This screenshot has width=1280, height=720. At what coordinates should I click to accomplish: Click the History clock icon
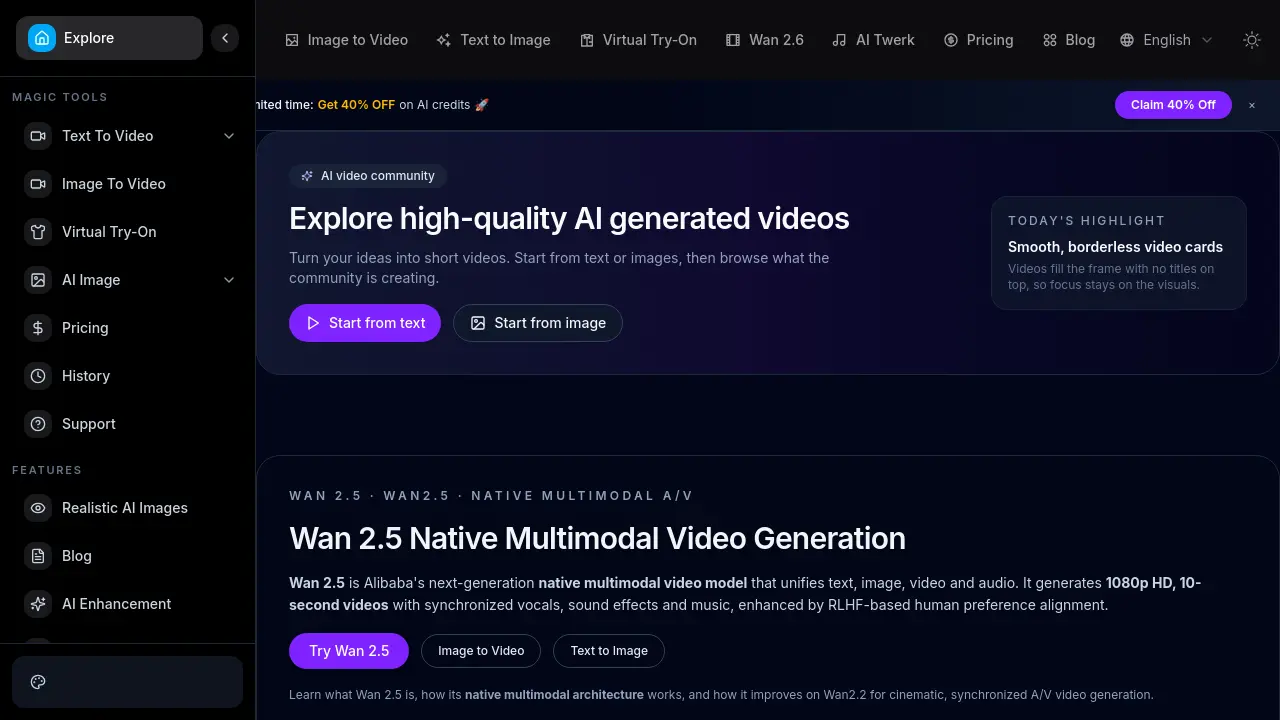tap(38, 376)
